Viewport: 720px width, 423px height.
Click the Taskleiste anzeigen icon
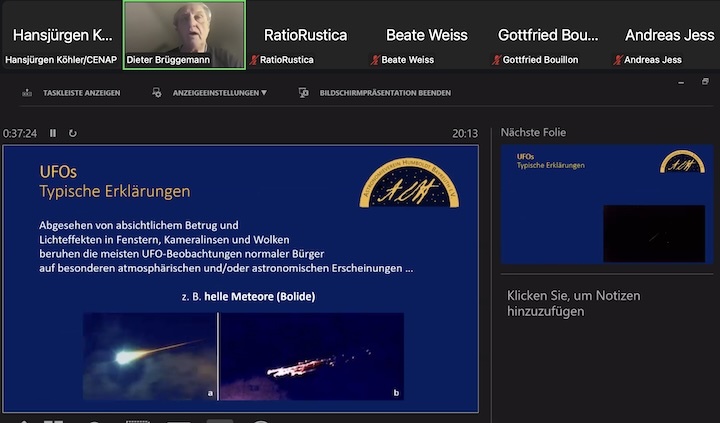tap(27, 93)
